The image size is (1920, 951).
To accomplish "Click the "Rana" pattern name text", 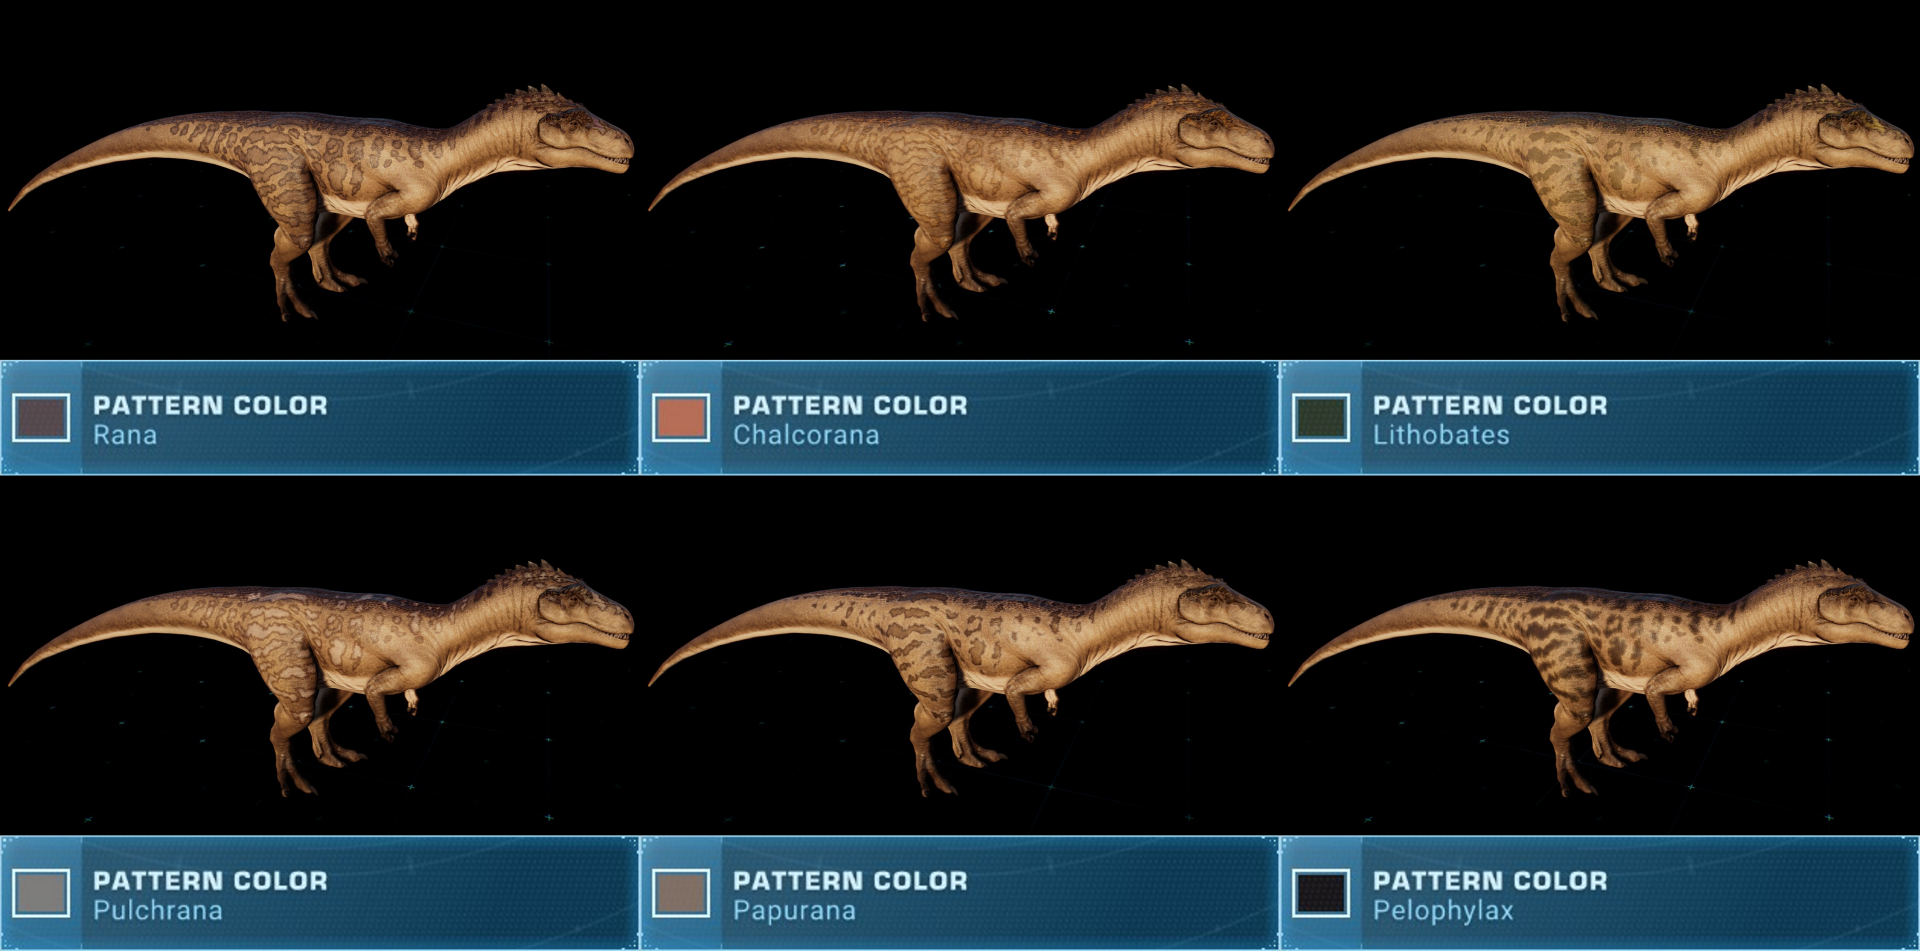I will 125,436.
